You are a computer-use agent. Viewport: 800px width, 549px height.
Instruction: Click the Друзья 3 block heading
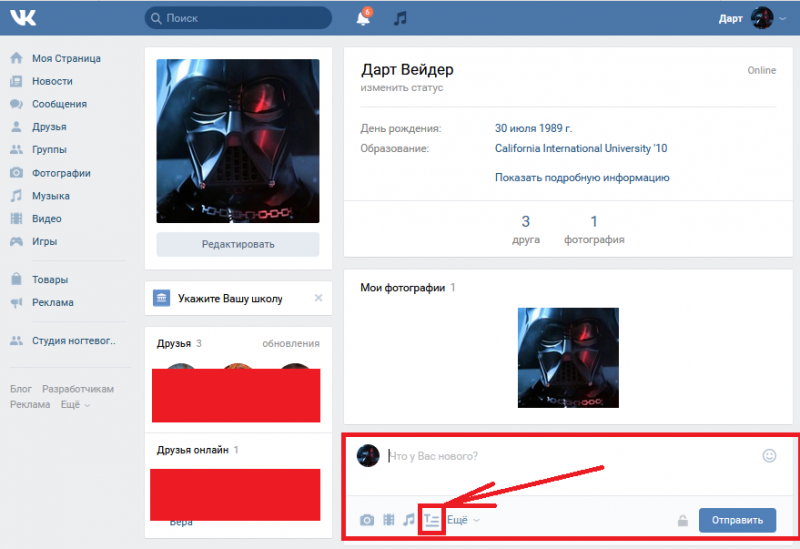pyautogui.click(x=179, y=343)
